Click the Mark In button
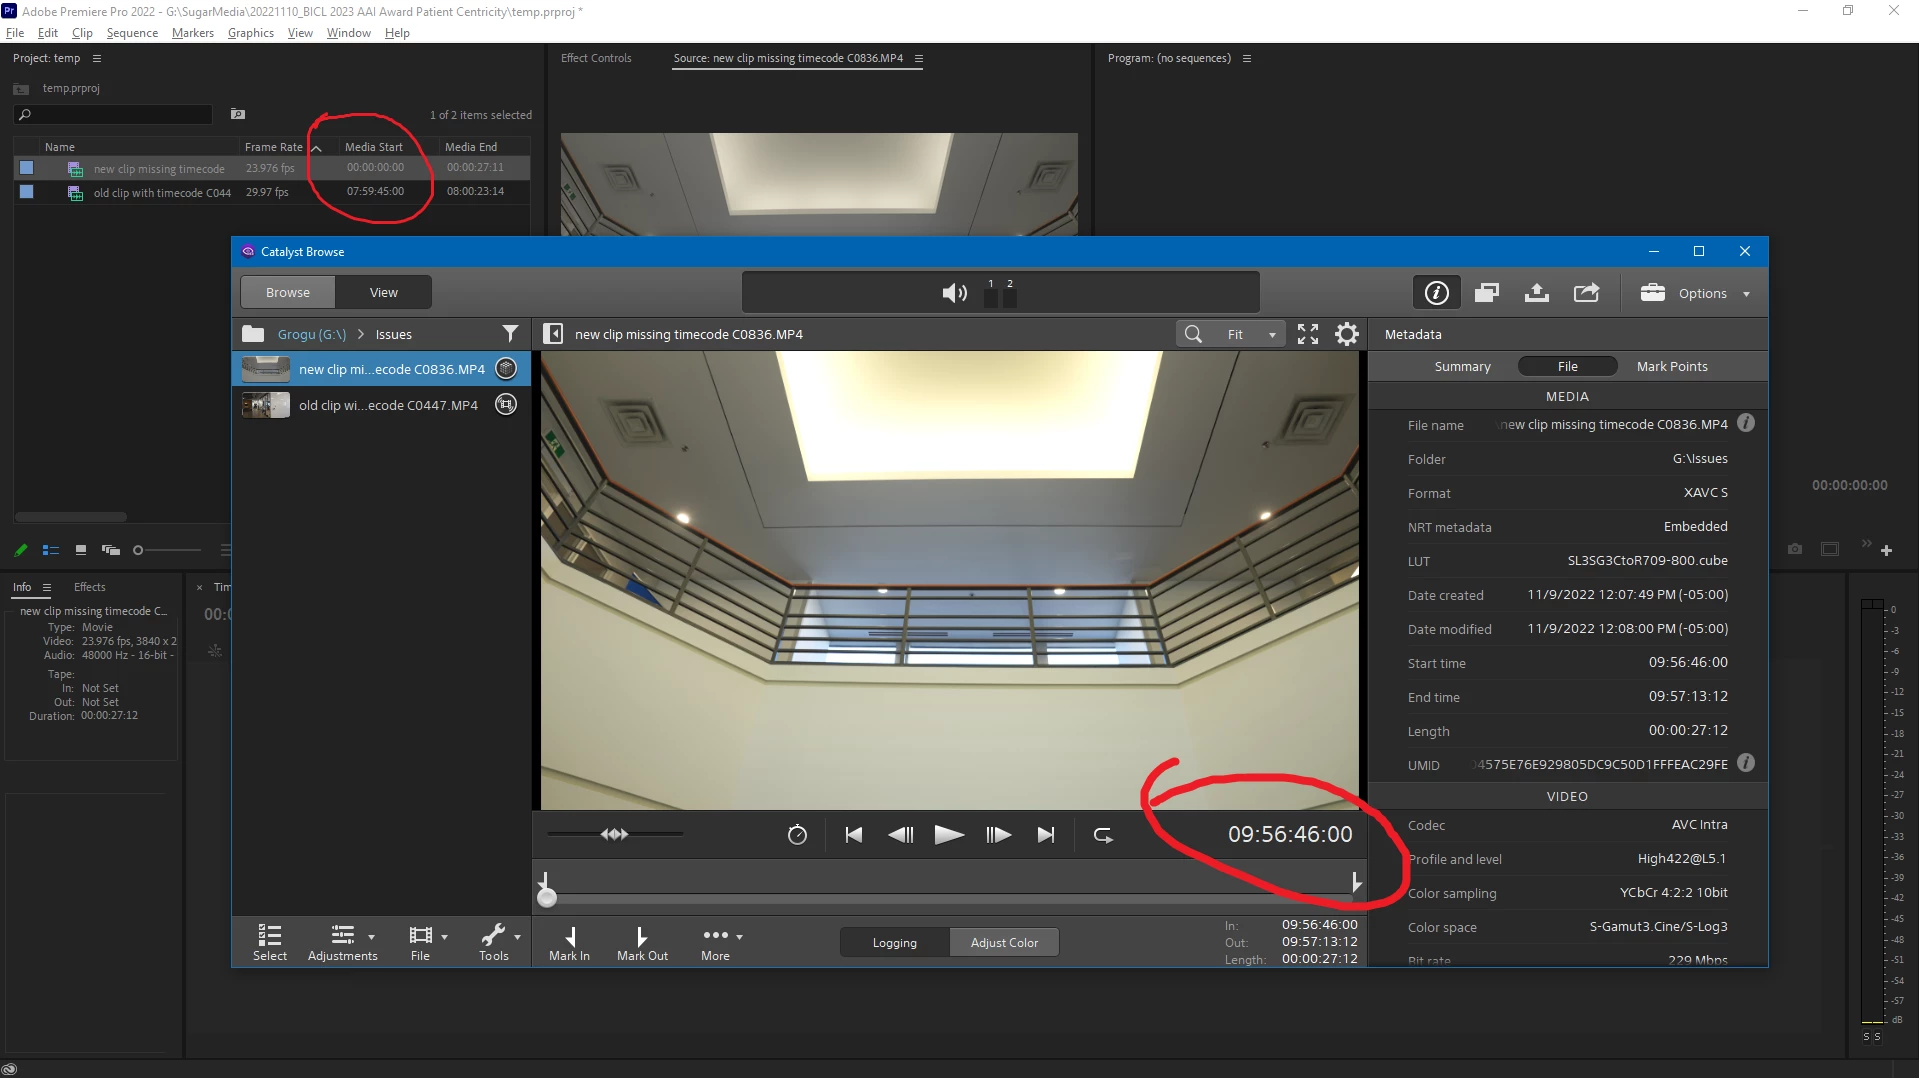 (569, 943)
